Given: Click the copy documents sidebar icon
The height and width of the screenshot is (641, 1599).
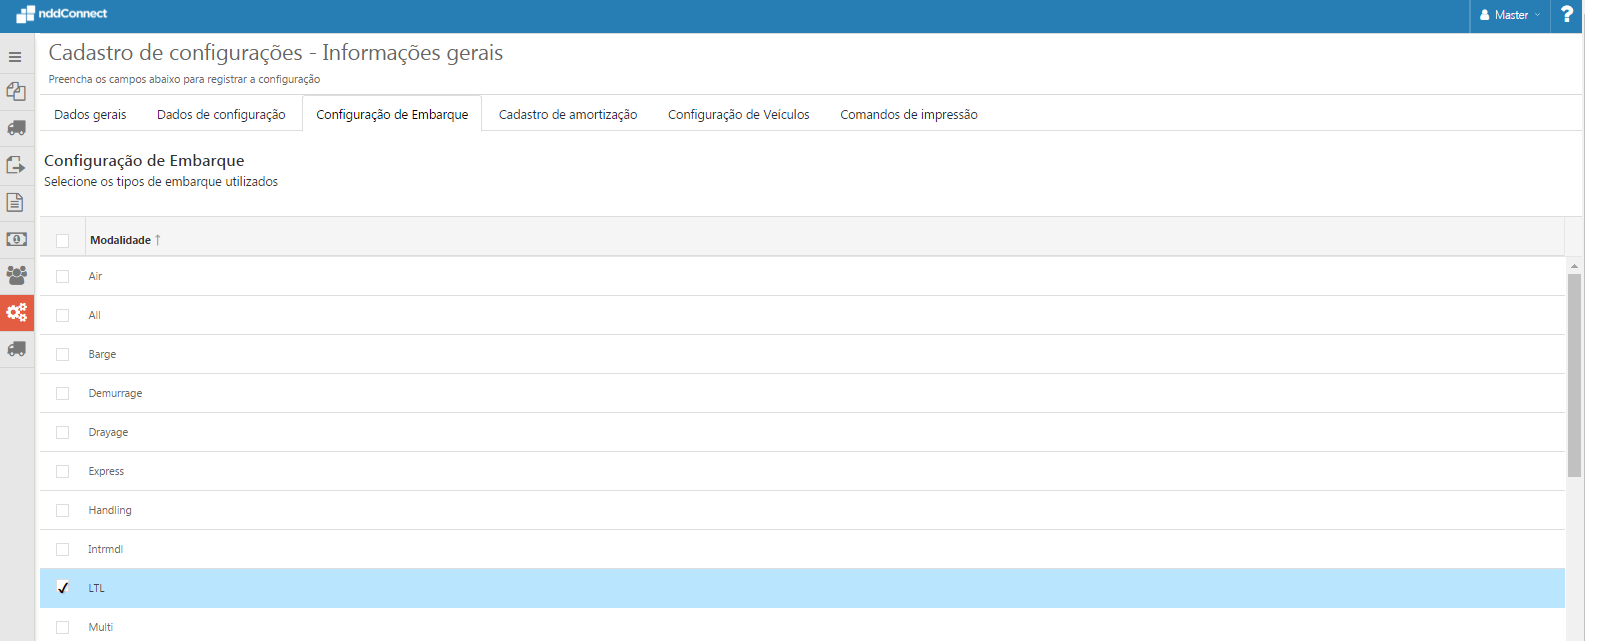Looking at the screenshot, I should (16, 91).
